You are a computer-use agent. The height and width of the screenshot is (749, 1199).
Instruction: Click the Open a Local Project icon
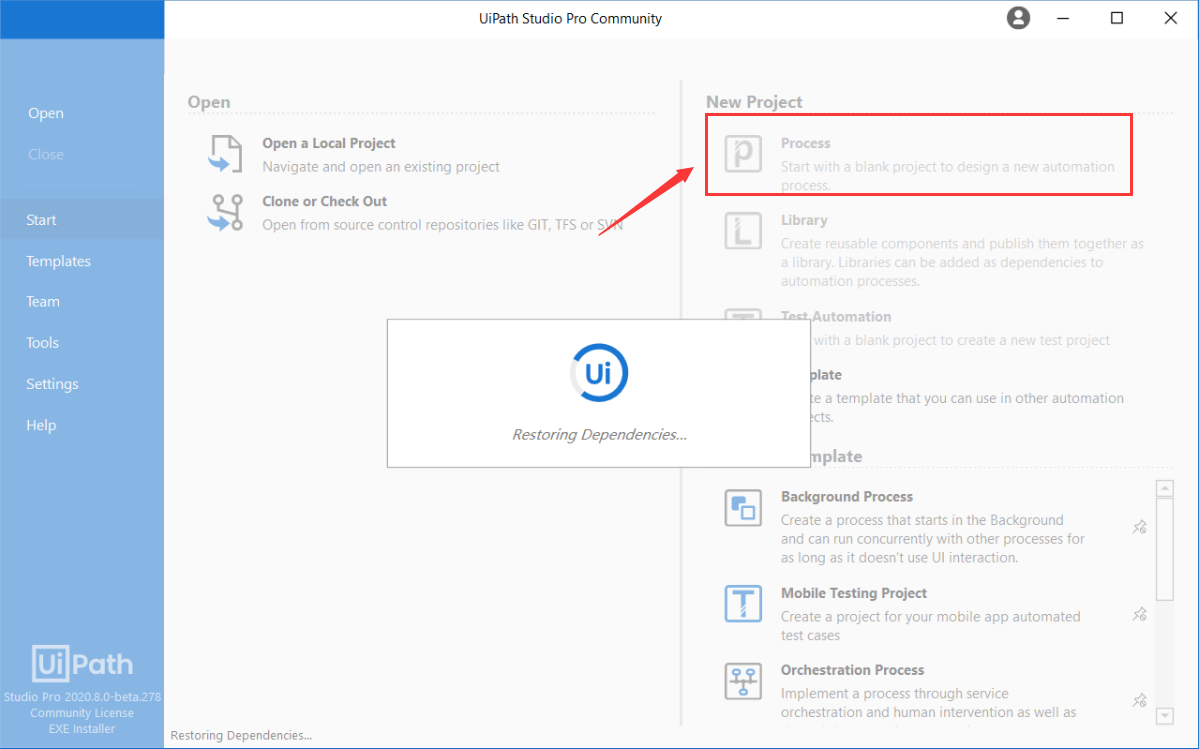click(222, 153)
